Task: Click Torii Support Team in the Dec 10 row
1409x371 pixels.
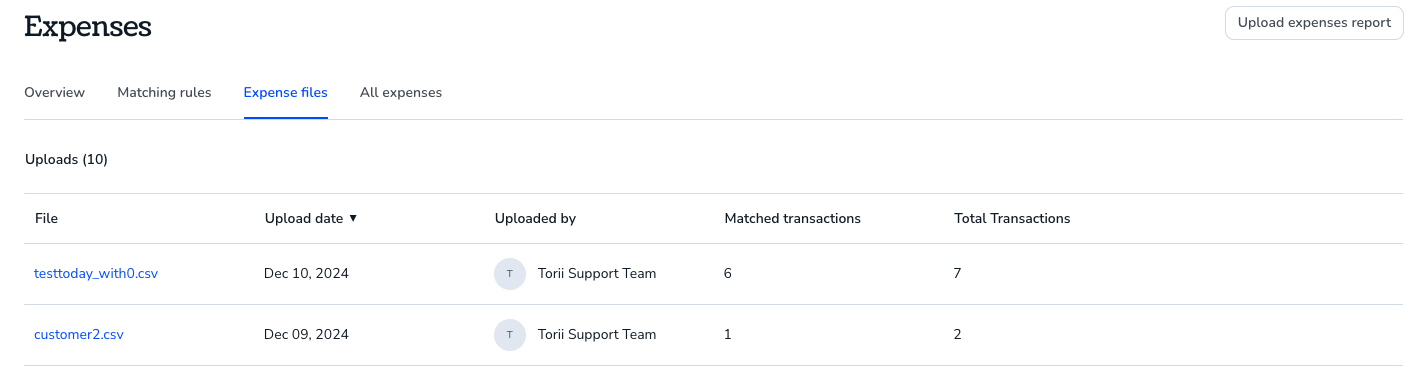Action: coord(597,273)
